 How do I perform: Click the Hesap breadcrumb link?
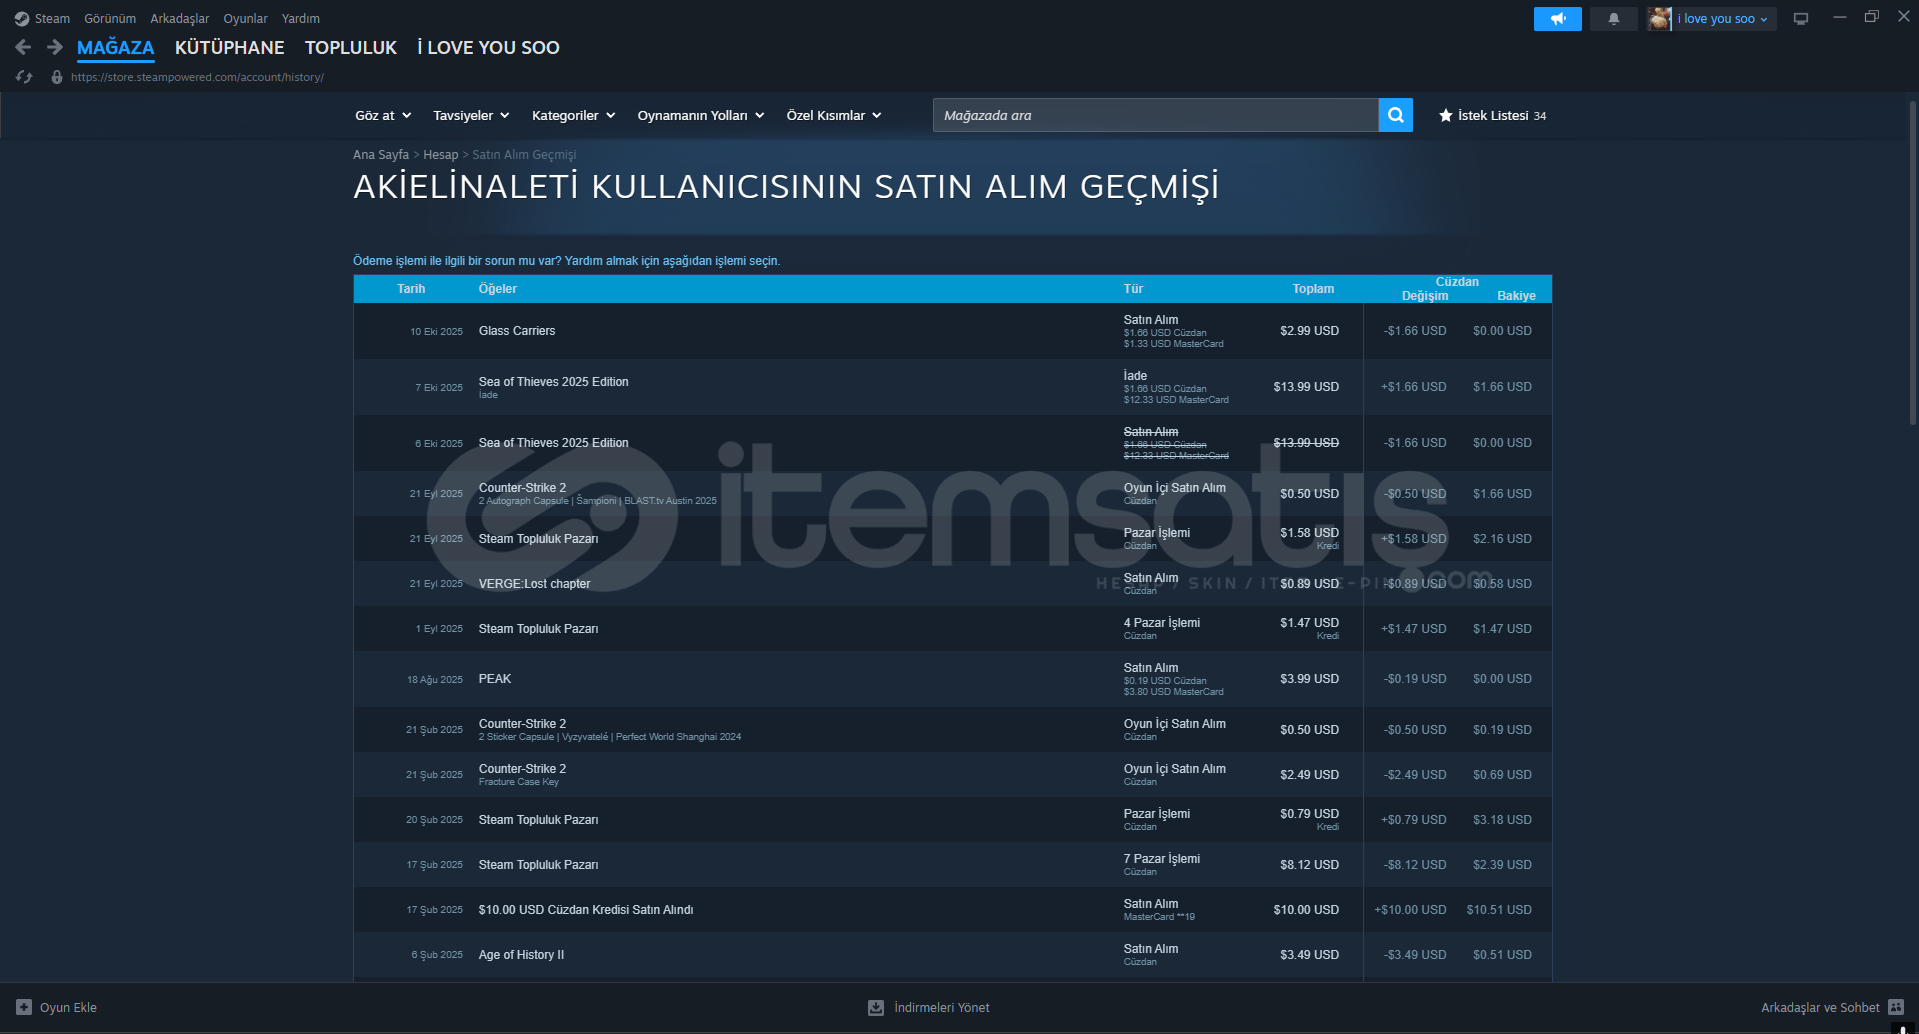click(x=440, y=154)
